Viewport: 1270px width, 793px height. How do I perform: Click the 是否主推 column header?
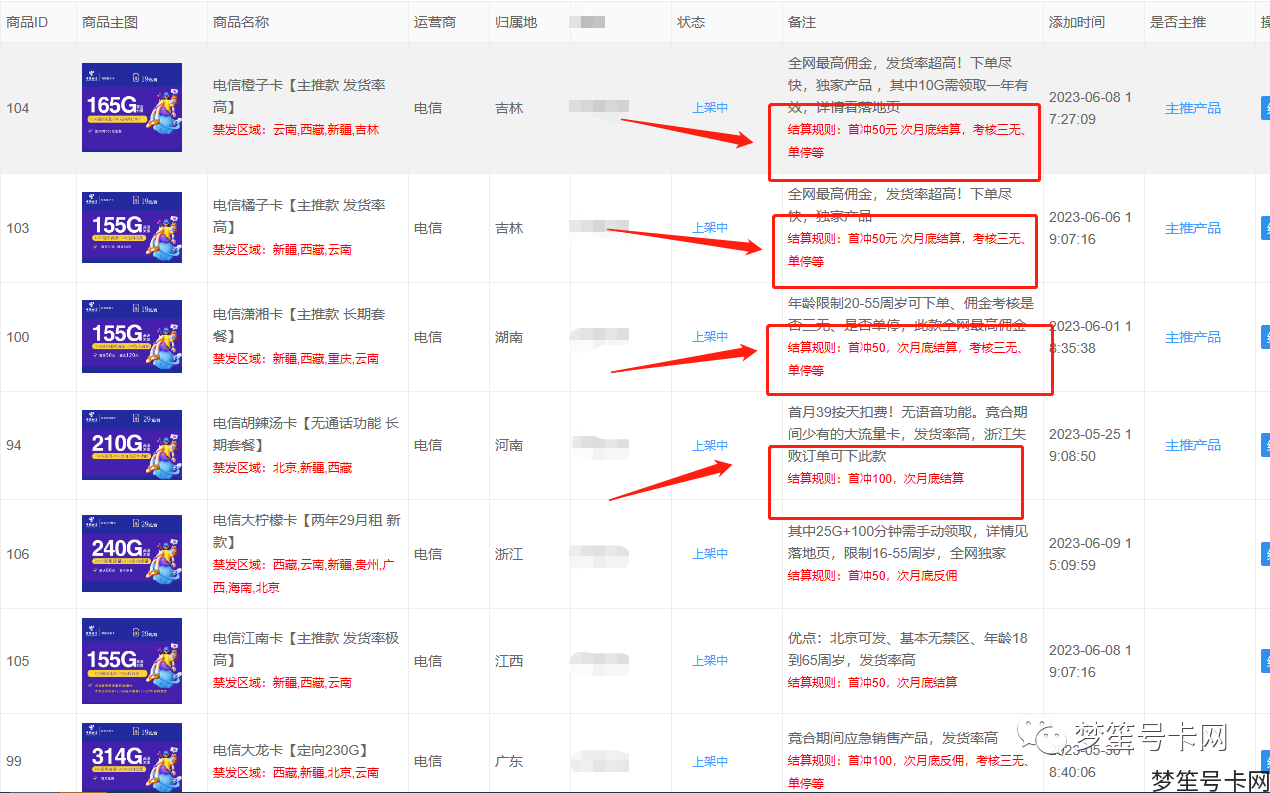1179,22
